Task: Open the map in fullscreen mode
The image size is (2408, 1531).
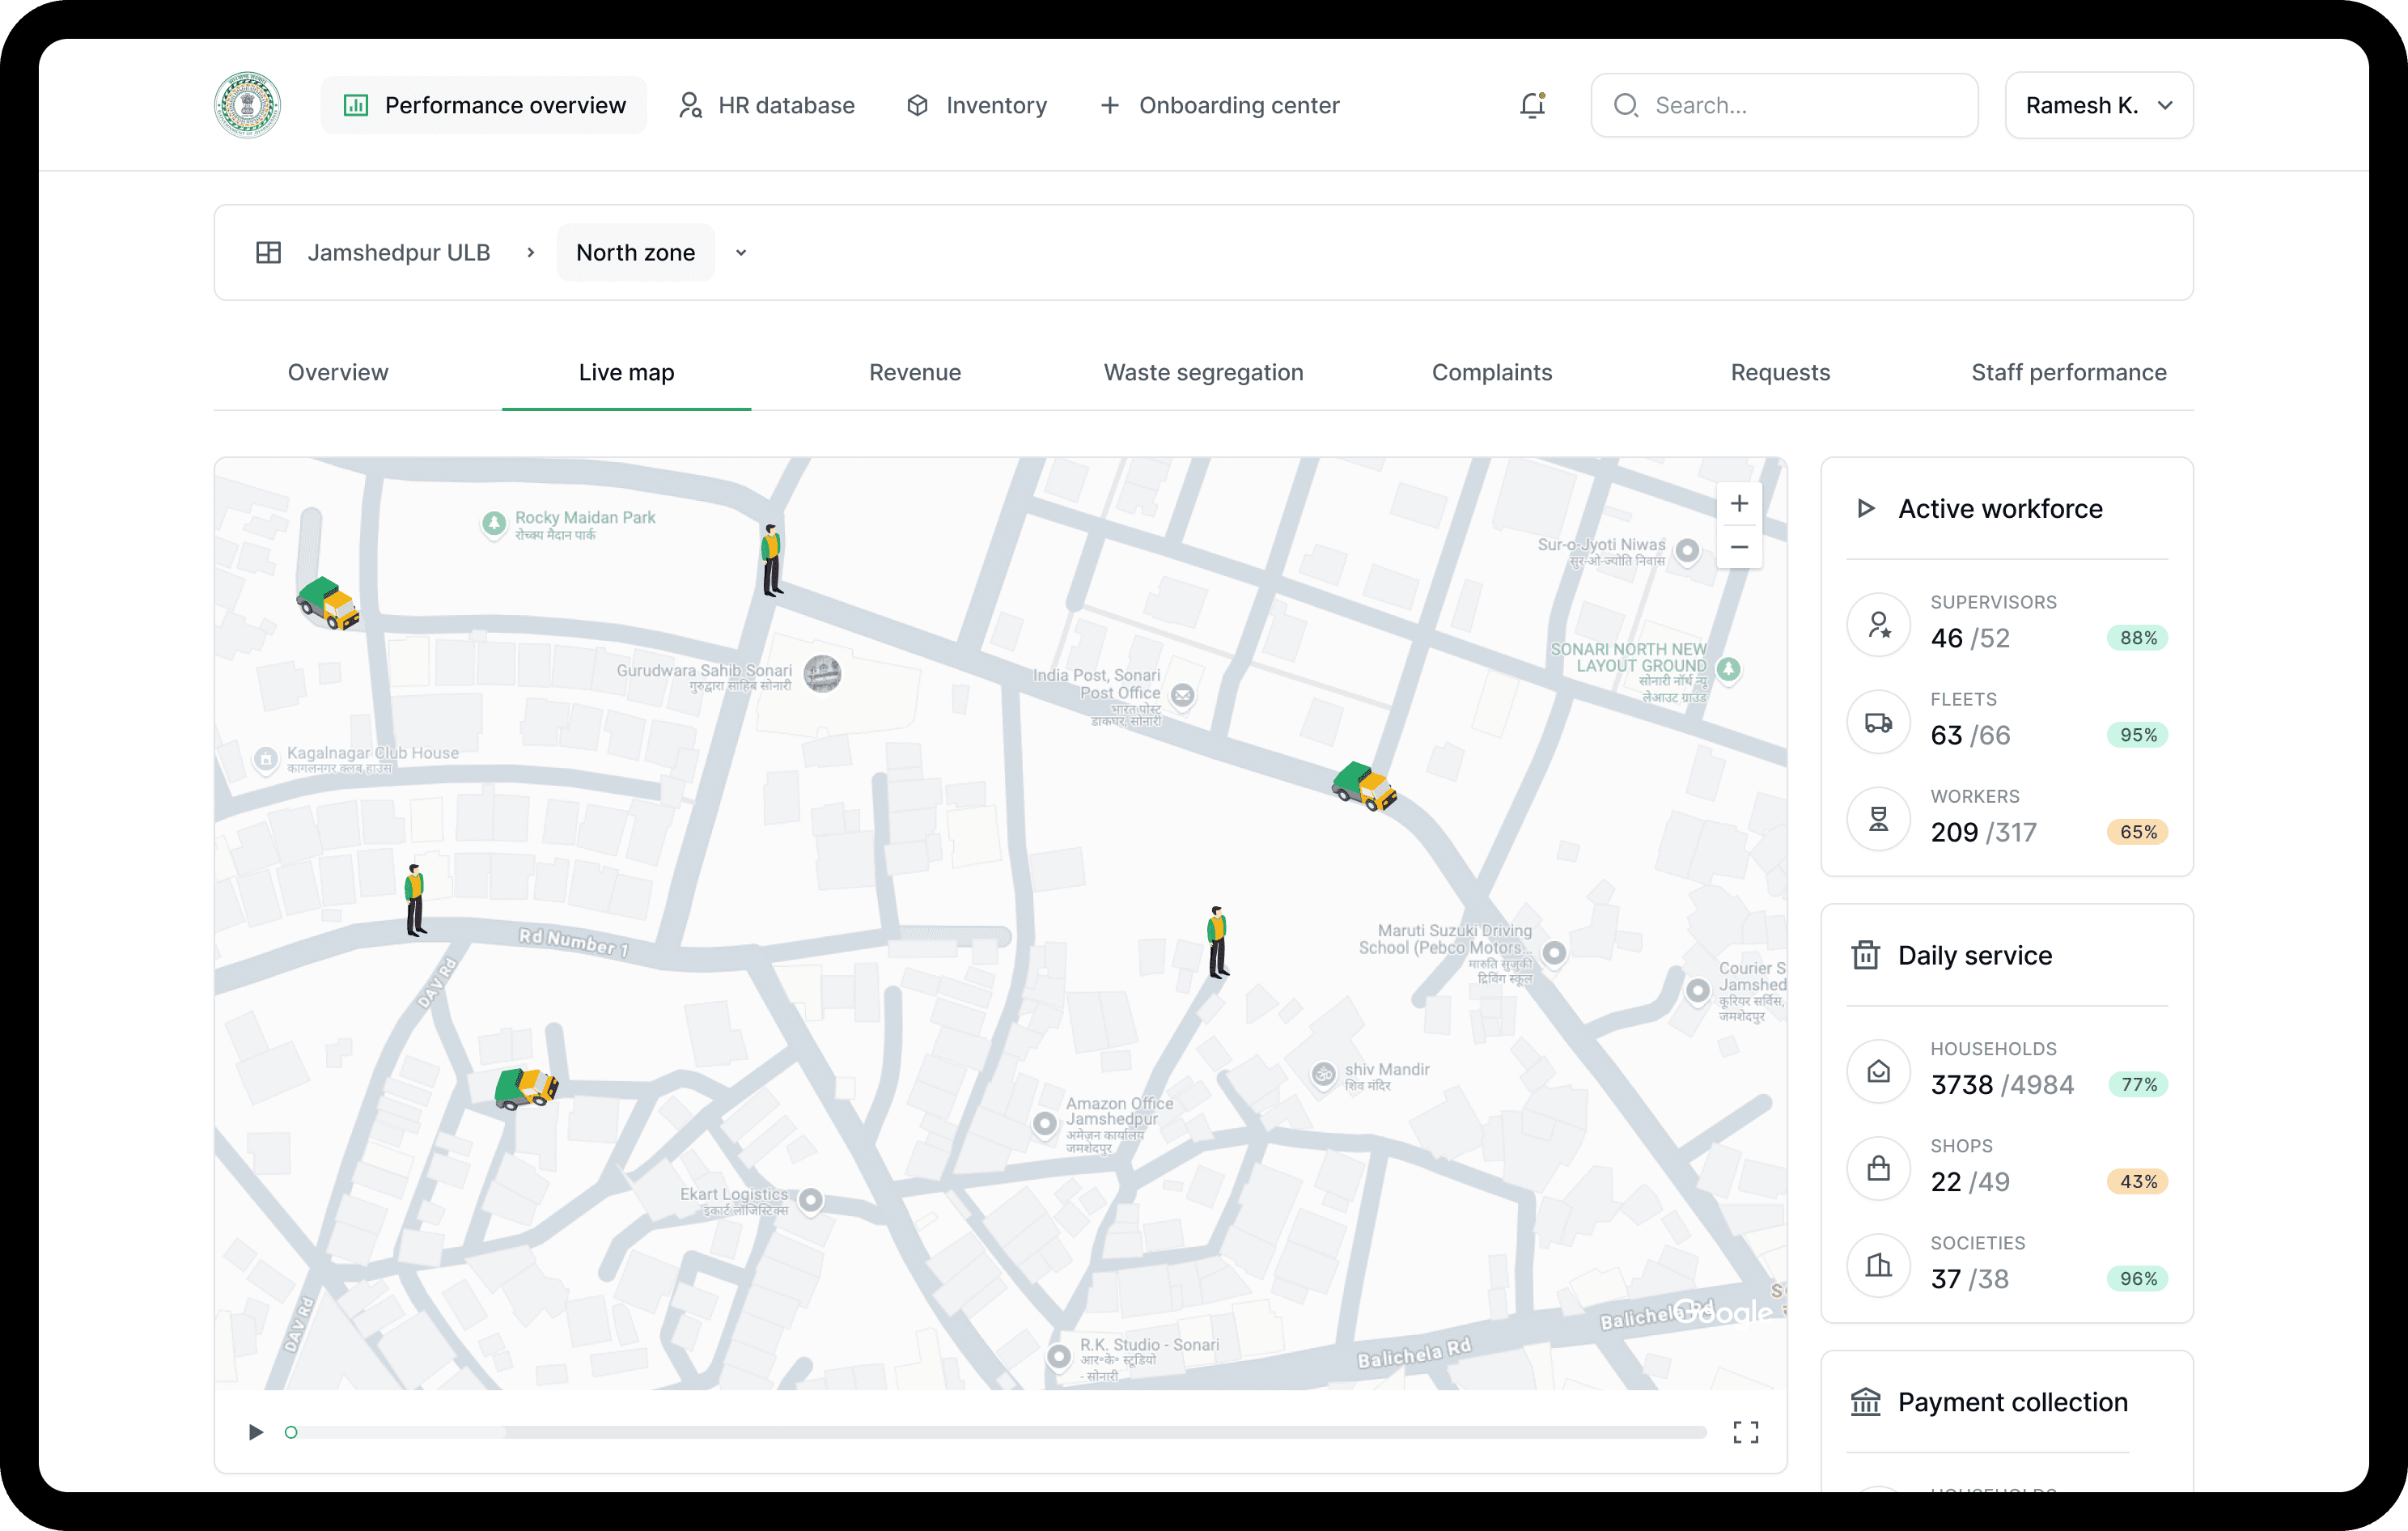Action: click(x=1745, y=1432)
